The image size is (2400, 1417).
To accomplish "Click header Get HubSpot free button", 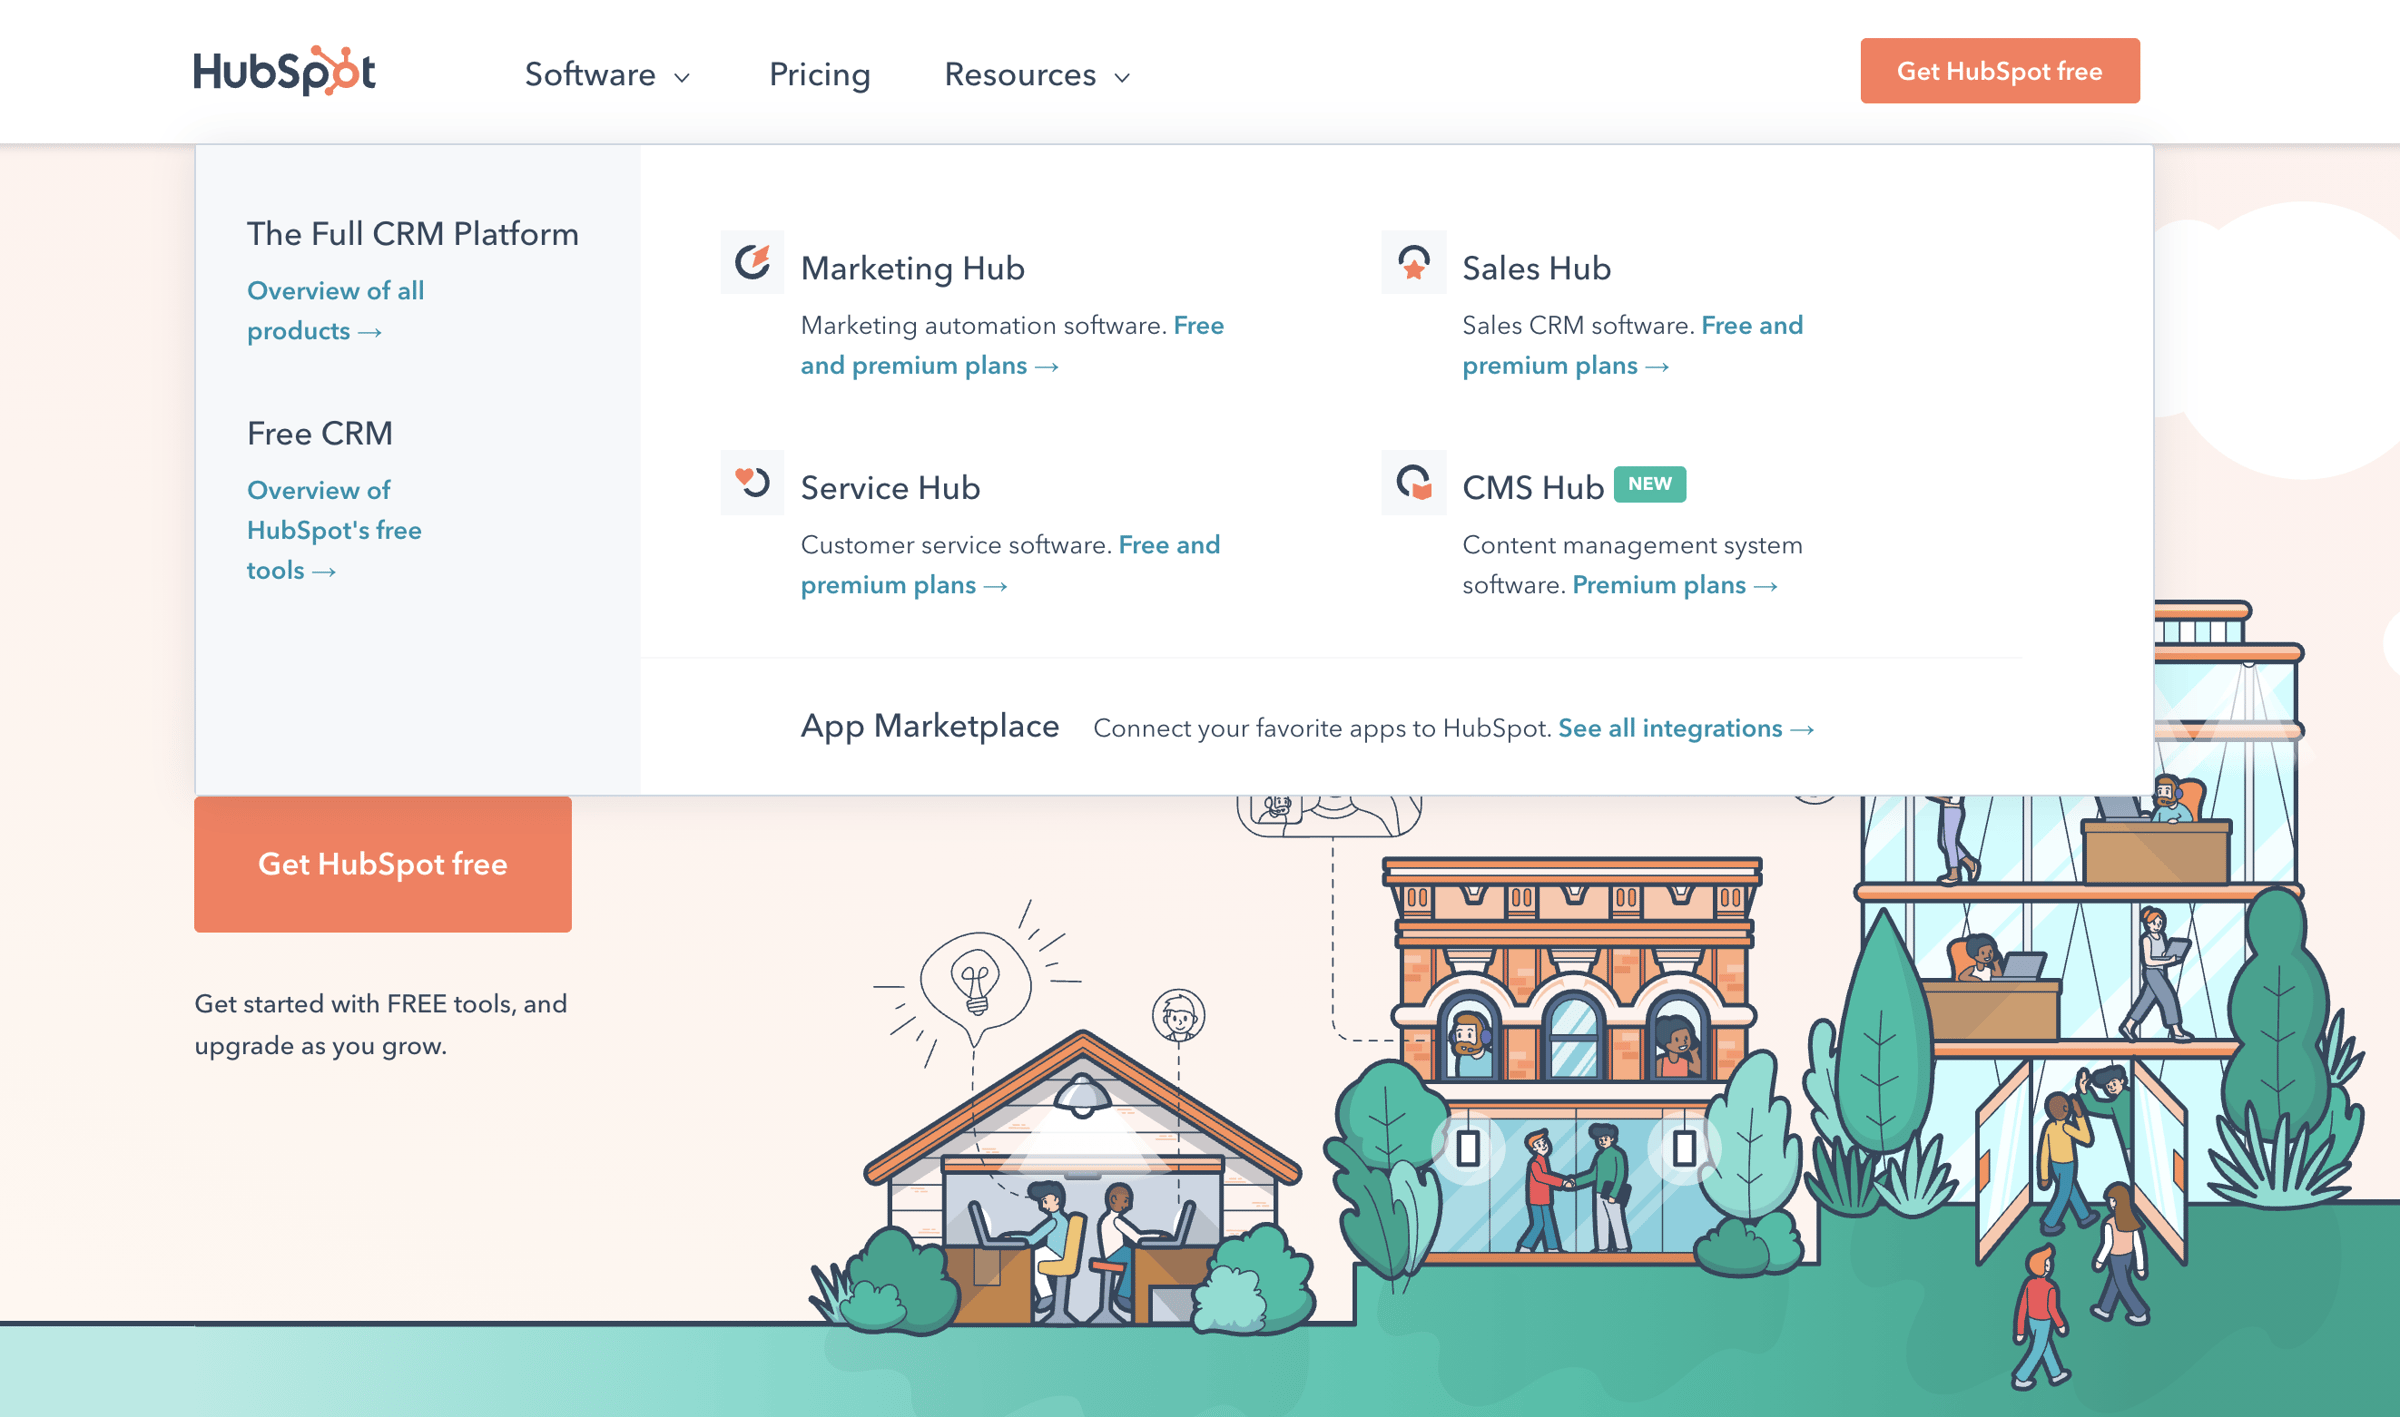I will pyautogui.click(x=1999, y=71).
